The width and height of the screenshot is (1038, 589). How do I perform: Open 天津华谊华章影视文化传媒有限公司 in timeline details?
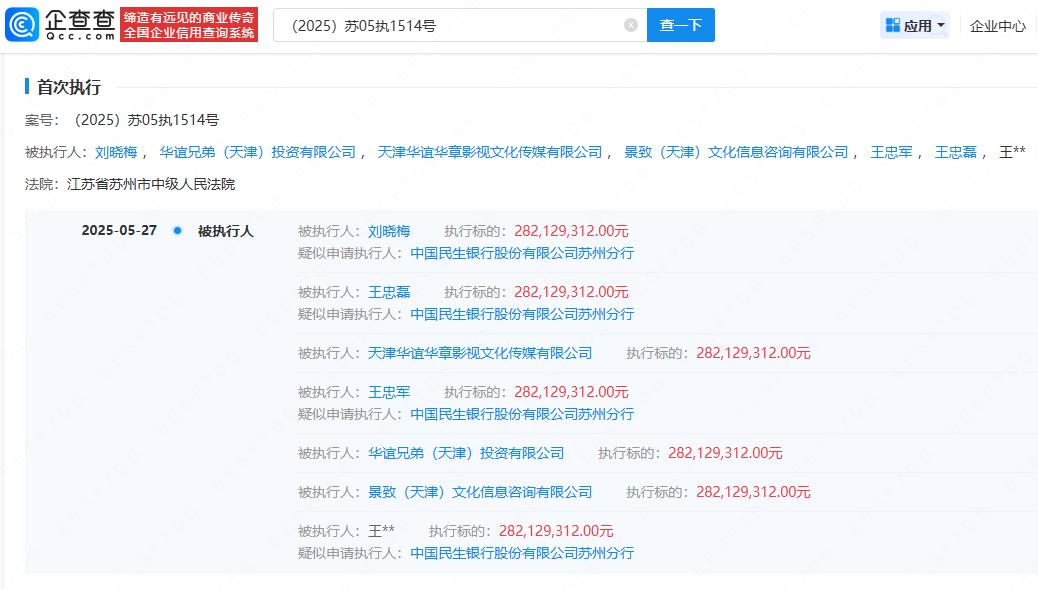(480, 353)
